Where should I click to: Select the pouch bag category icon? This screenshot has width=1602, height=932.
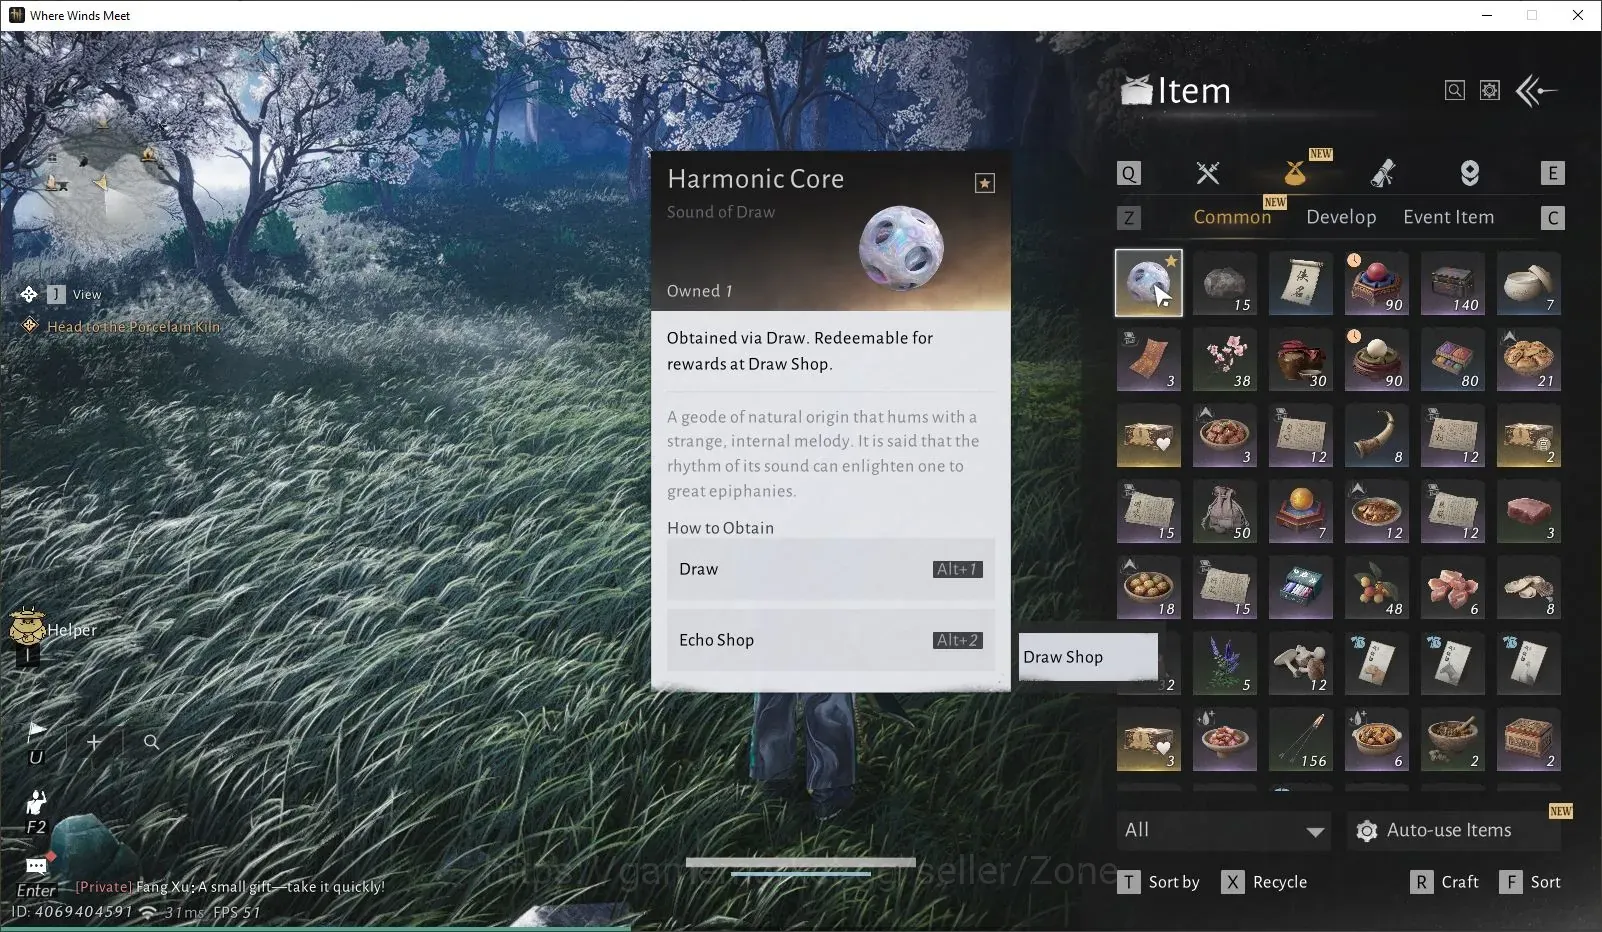1295,173
